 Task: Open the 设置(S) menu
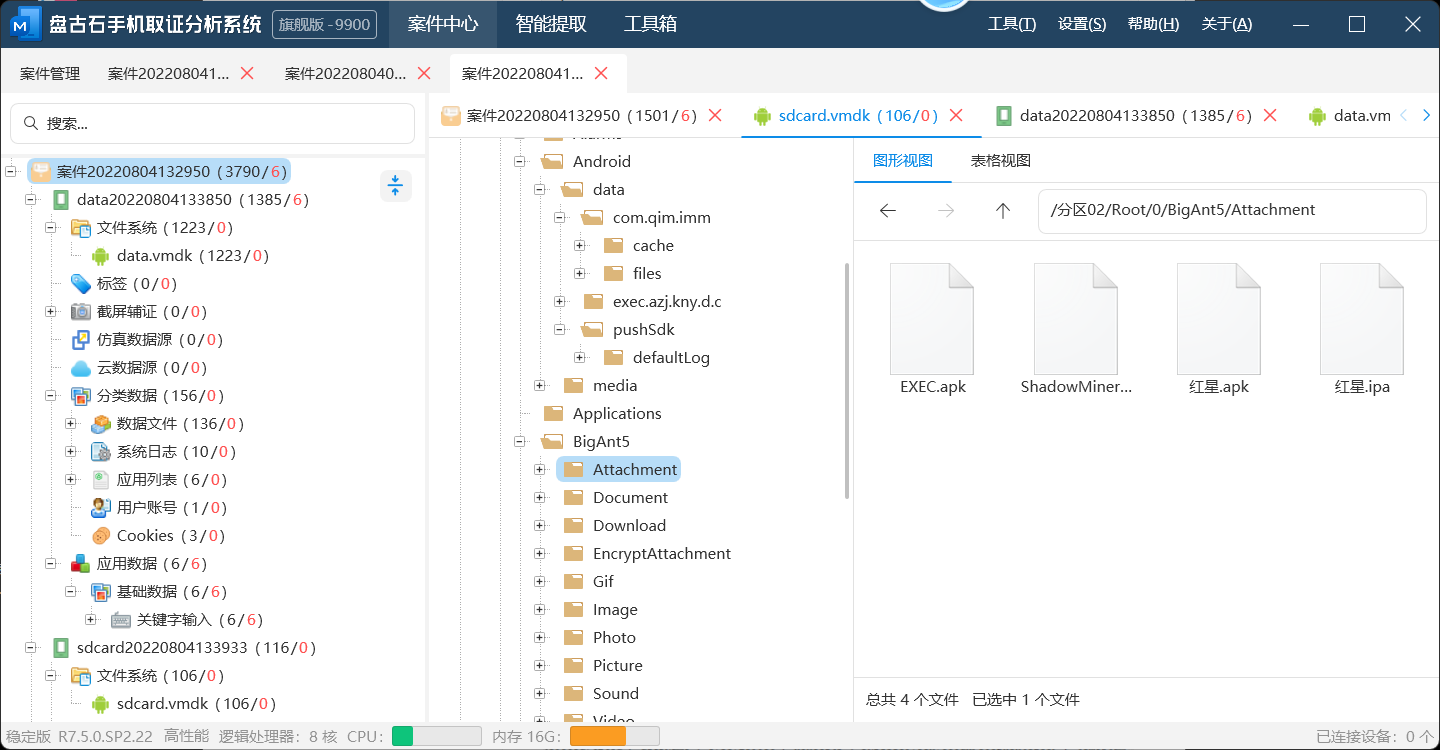coord(1081,24)
